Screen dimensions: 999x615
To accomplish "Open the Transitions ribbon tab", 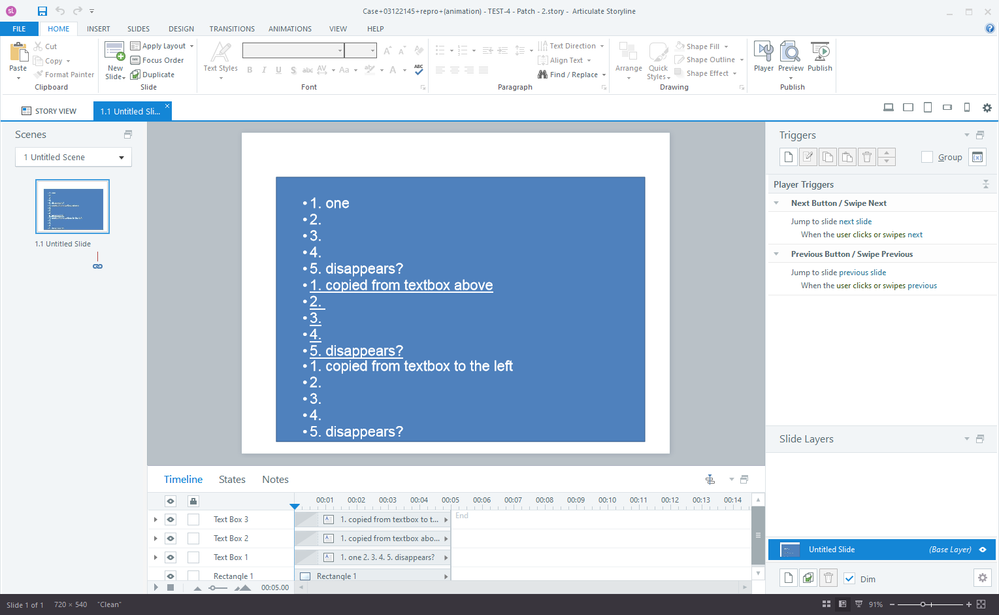I will click(x=231, y=29).
